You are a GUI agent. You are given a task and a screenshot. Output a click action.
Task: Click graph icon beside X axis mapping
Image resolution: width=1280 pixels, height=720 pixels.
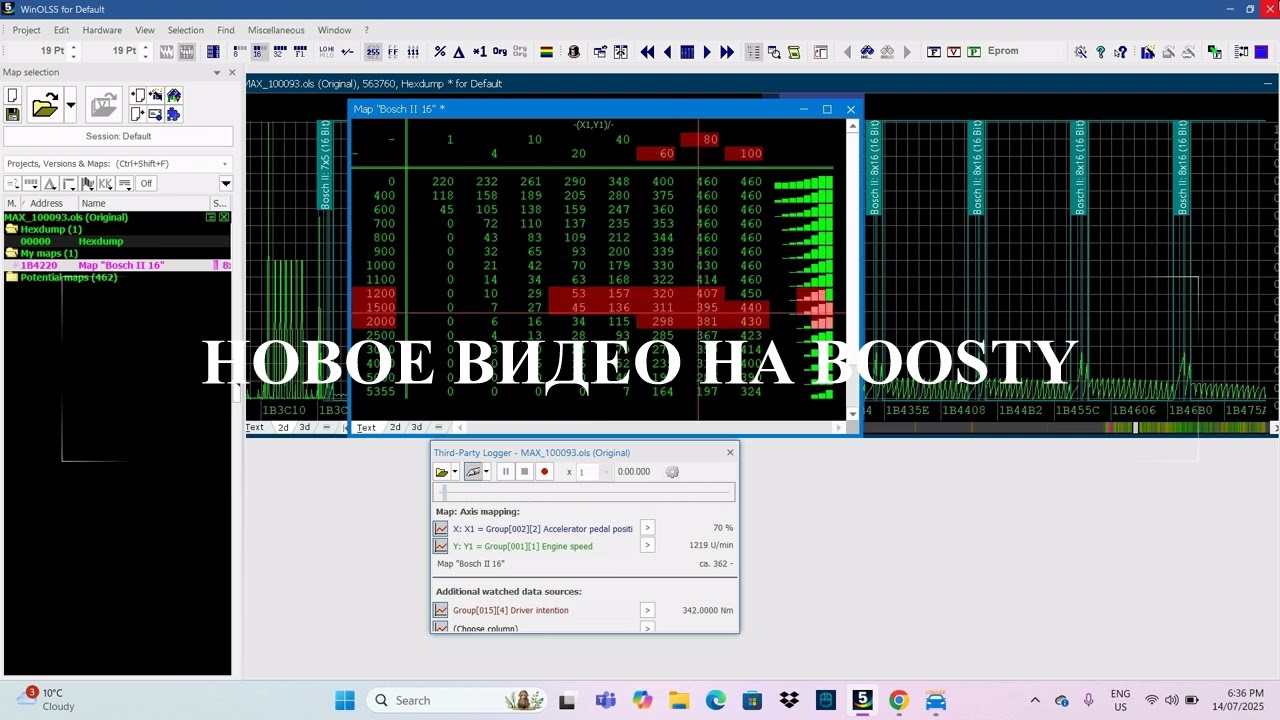pyautogui.click(x=441, y=528)
